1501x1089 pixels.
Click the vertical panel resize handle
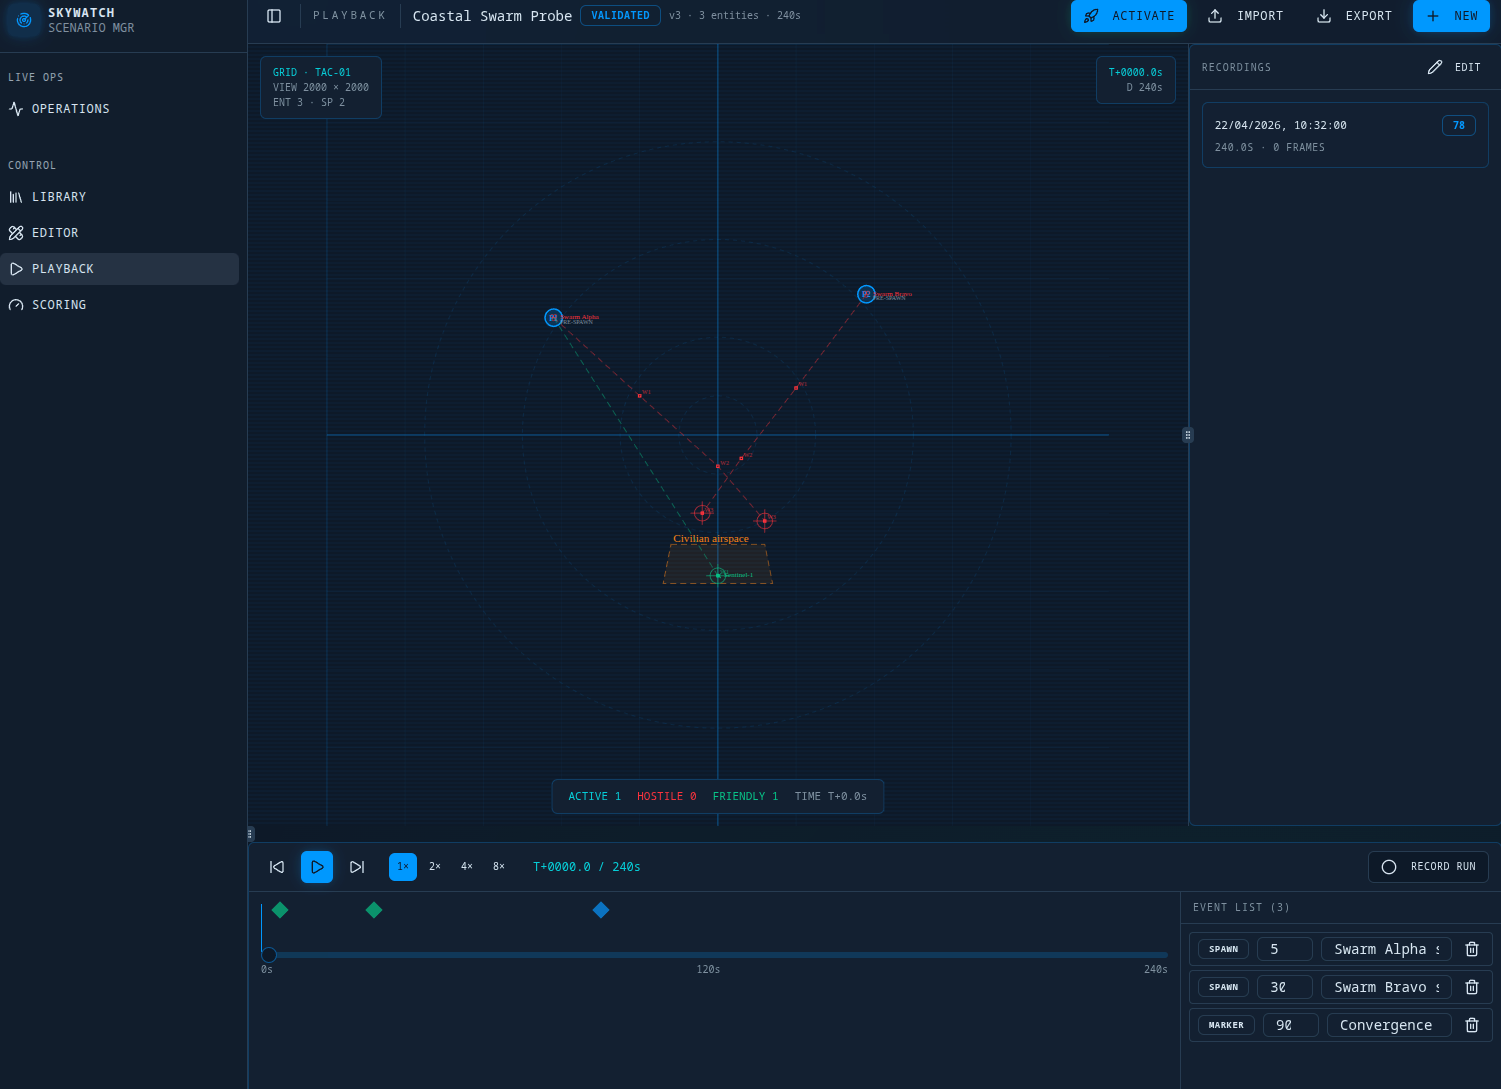coord(1188,435)
